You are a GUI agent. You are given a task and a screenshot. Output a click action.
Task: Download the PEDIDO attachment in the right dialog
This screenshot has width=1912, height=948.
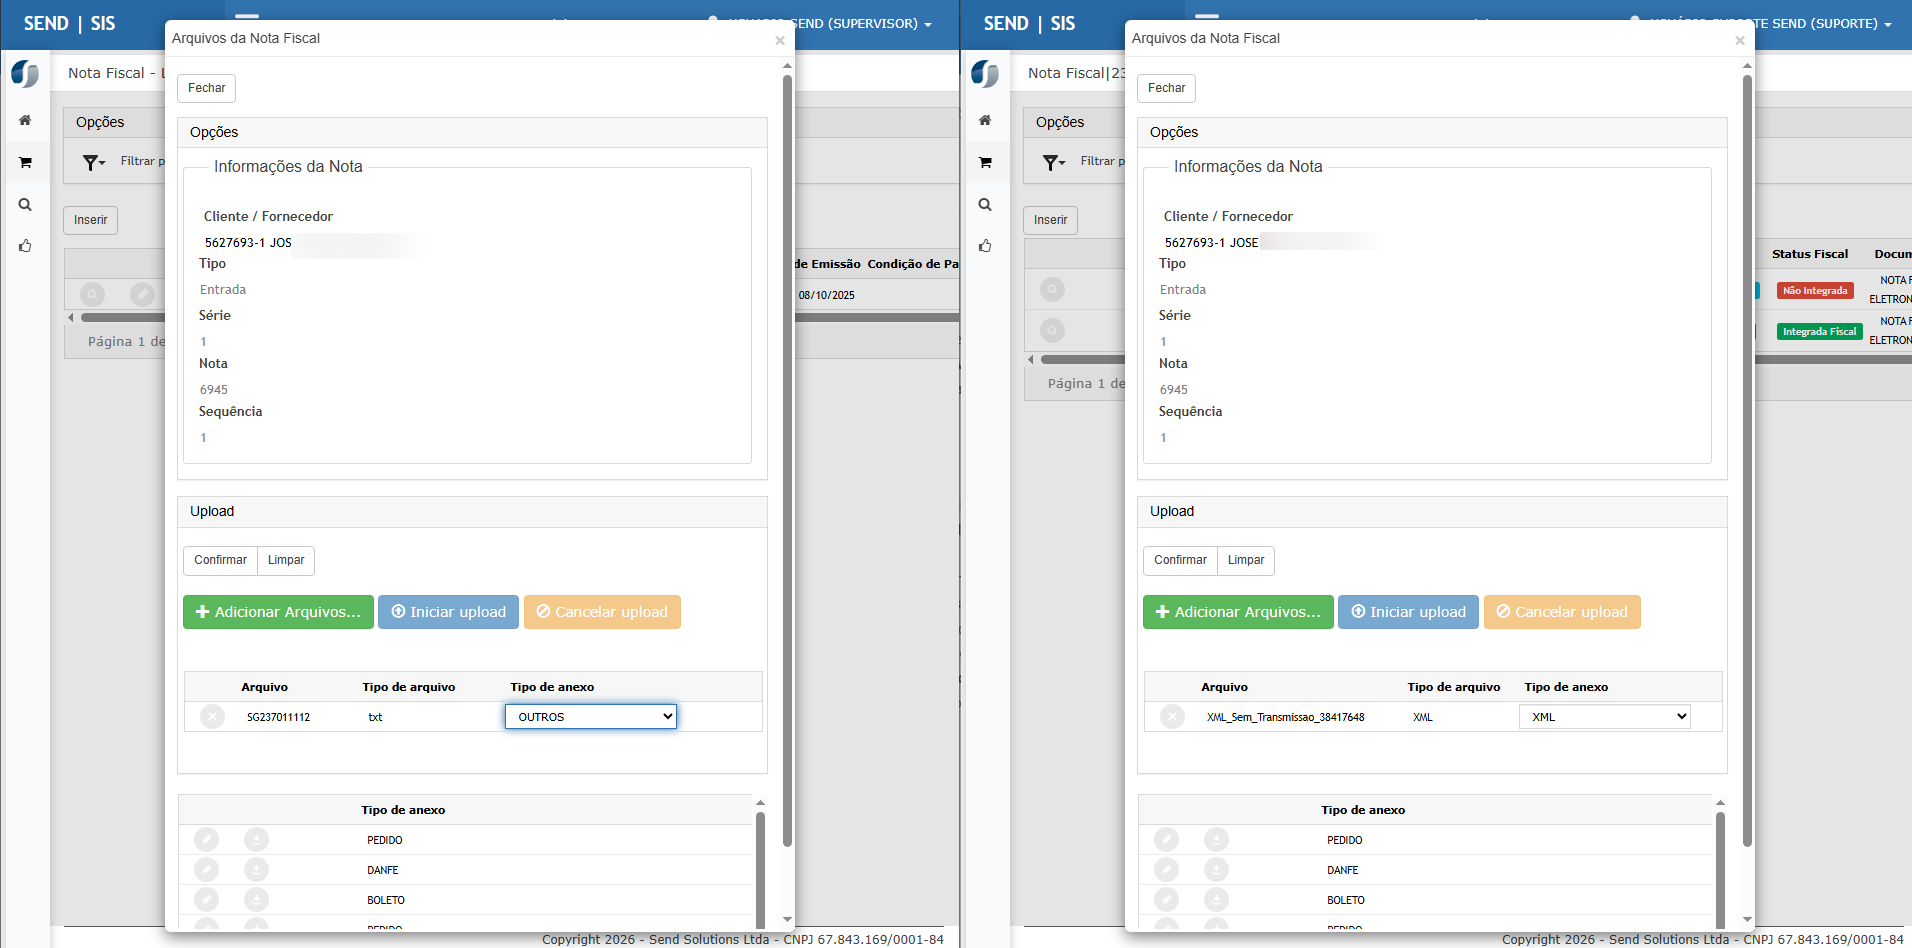coord(1216,840)
